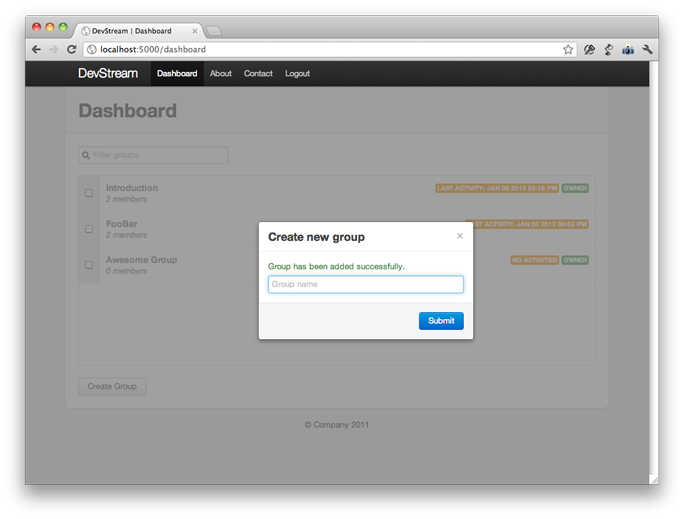Image resolution: width=684 pixels, height=519 pixels.
Task: Click the Create new group dialog title
Action: 316,237
